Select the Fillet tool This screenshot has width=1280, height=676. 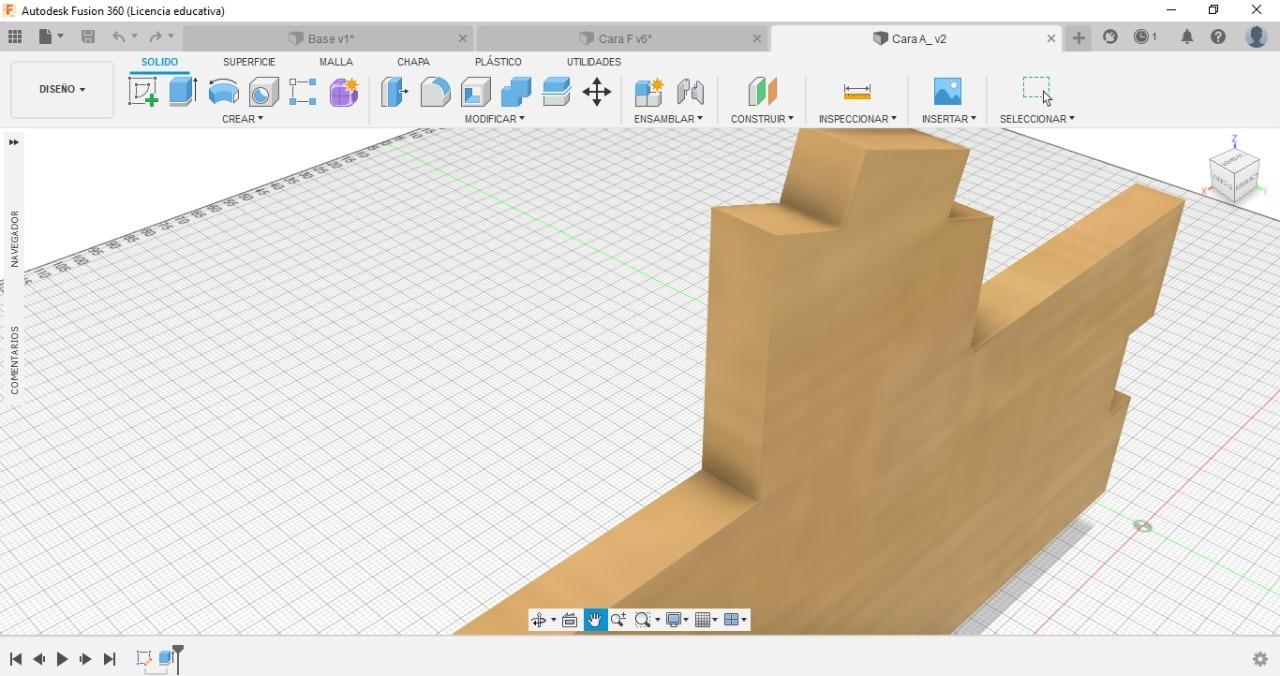[x=435, y=92]
